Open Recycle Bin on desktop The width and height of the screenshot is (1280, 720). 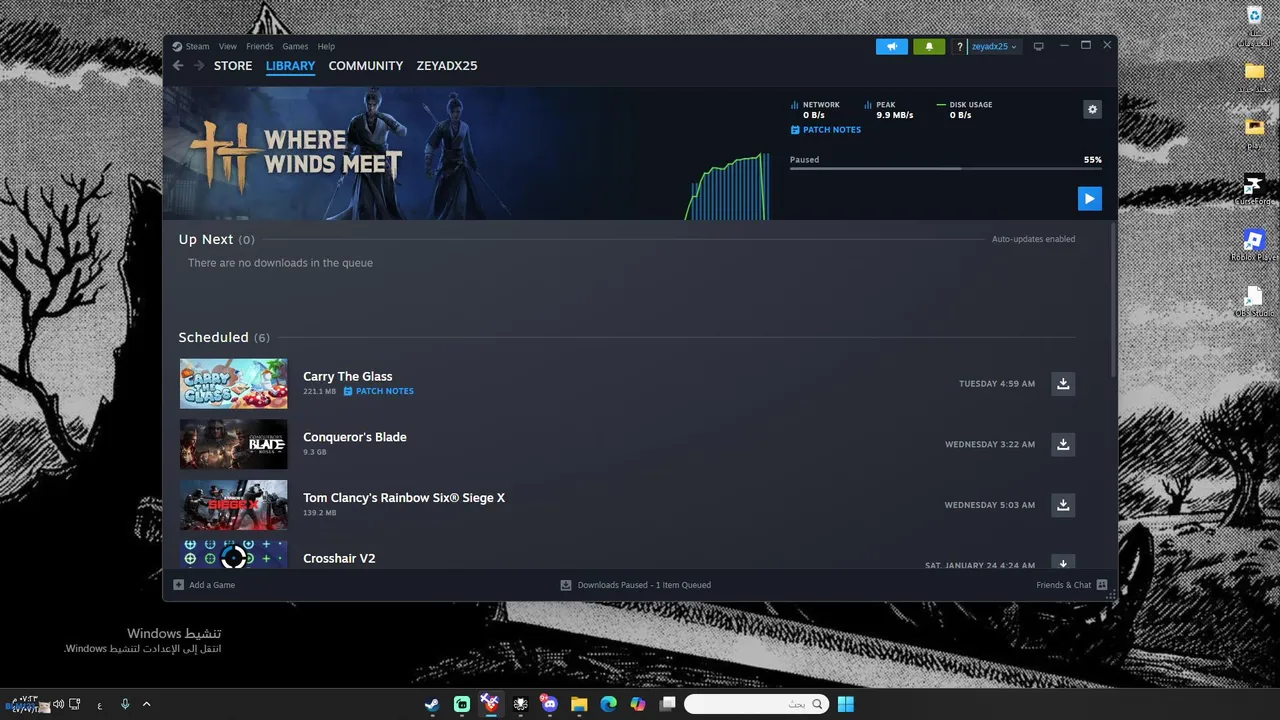[x=1254, y=26]
